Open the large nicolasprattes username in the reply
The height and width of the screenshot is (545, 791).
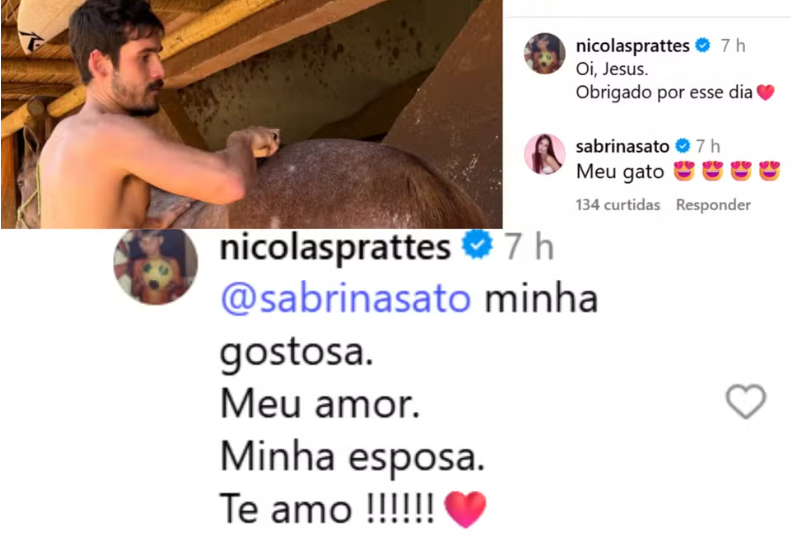coord(335,248)
